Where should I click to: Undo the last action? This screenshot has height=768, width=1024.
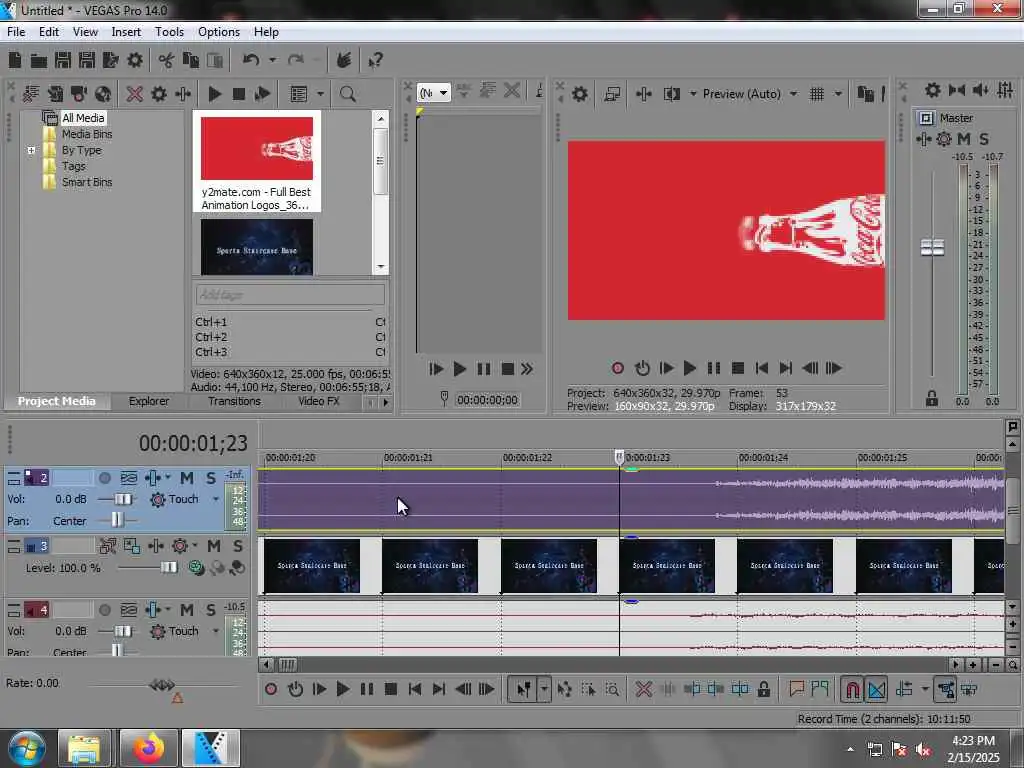(x=251, y=61)
